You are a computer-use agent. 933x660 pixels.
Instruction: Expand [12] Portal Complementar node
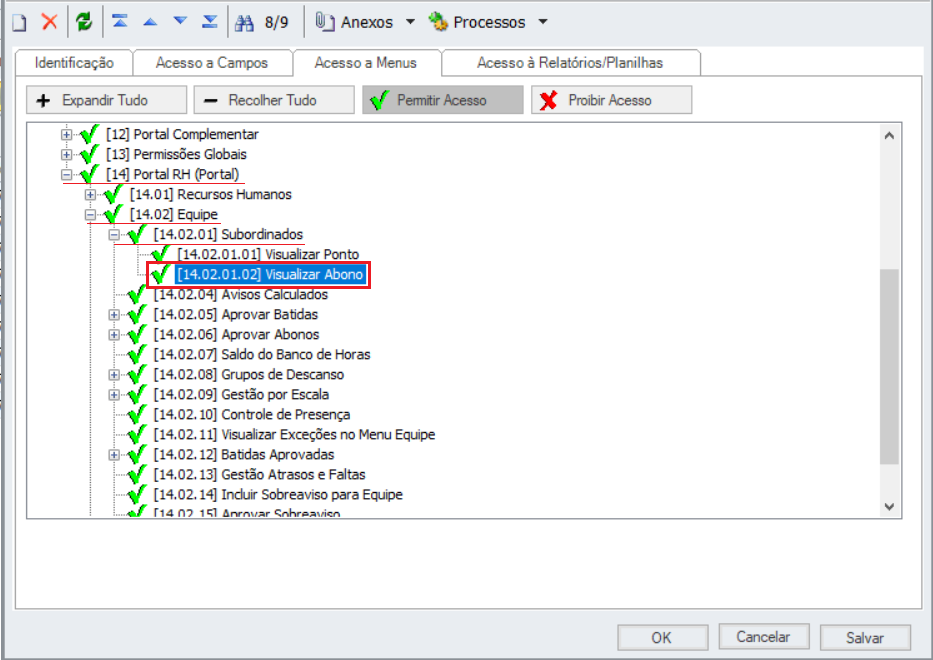coord(66,134)
